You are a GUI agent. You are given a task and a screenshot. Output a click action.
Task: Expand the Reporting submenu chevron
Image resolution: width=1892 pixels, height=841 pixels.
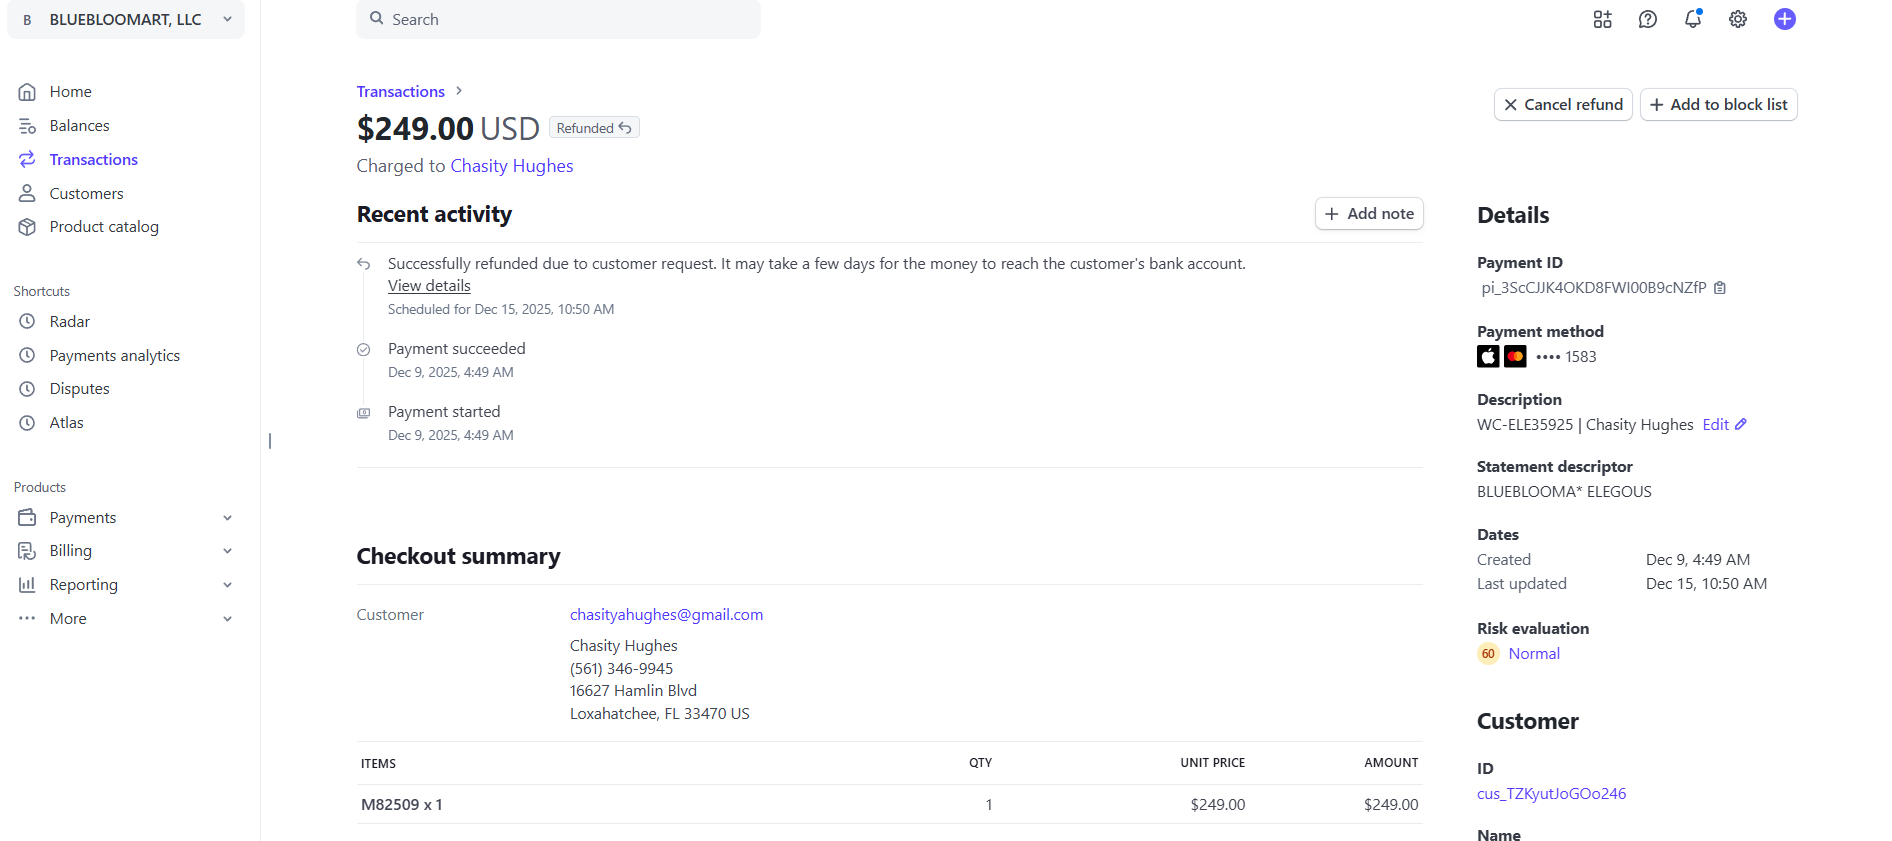click(227, 585)
